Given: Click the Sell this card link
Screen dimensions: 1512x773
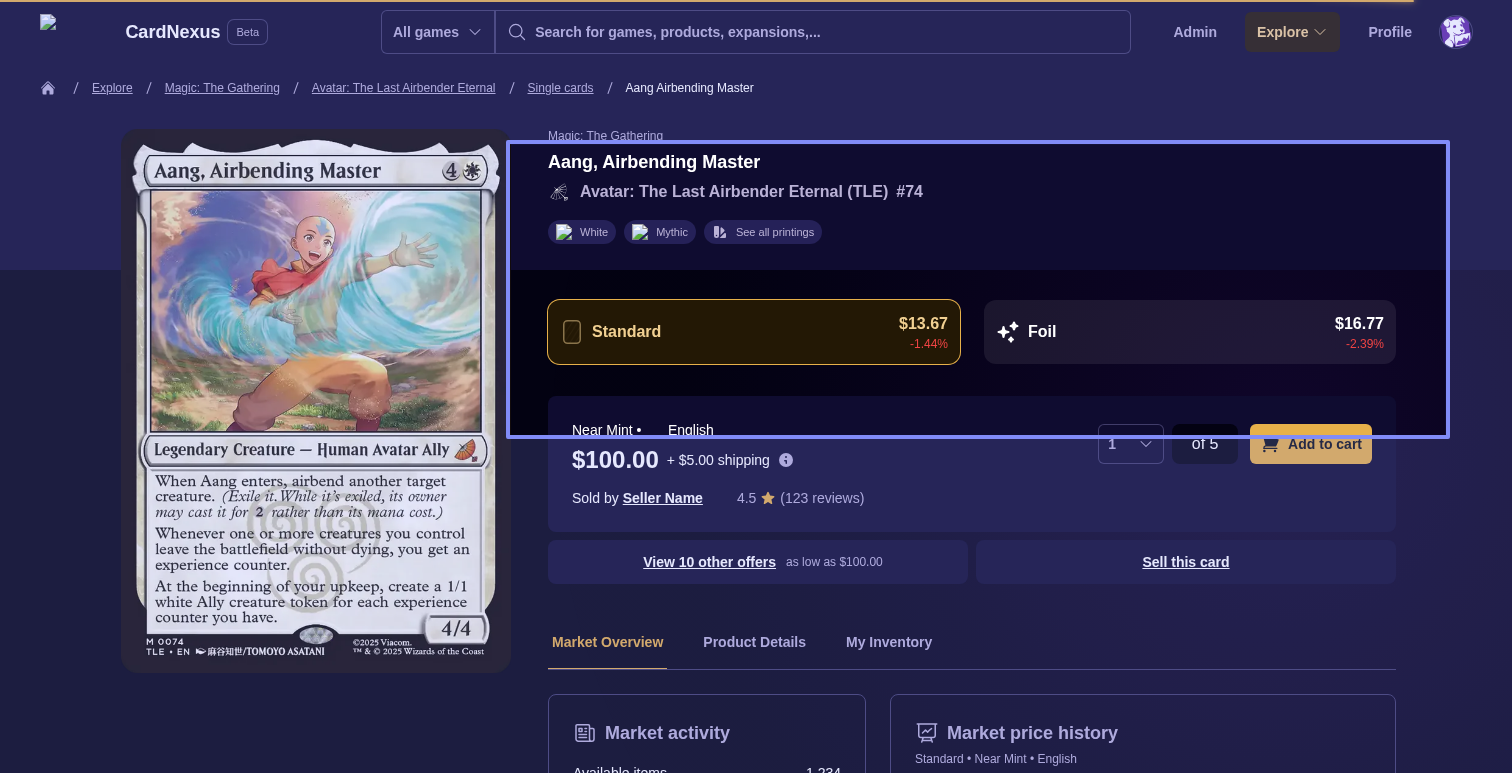Looking at the screenshot, I should click(1186, 562).
